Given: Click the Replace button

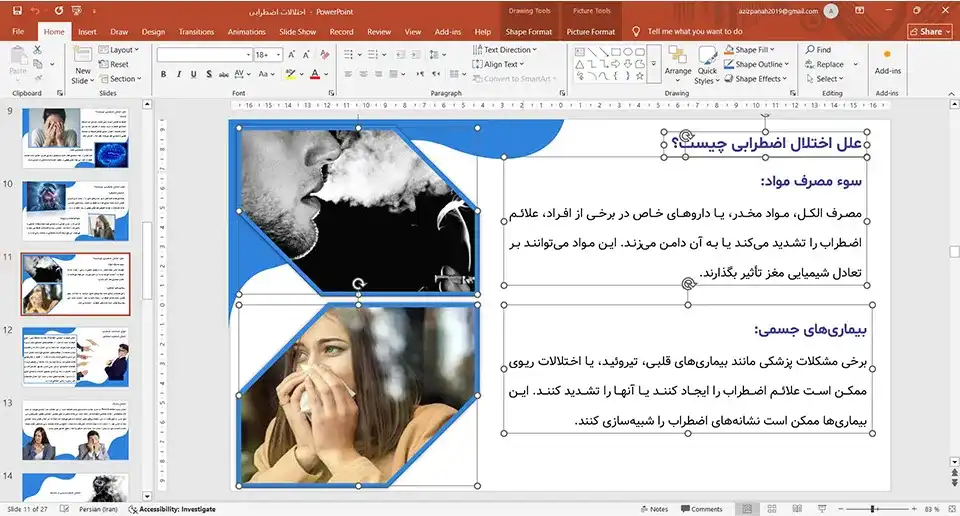Looking at the screenshot, I should click(825, 64).
